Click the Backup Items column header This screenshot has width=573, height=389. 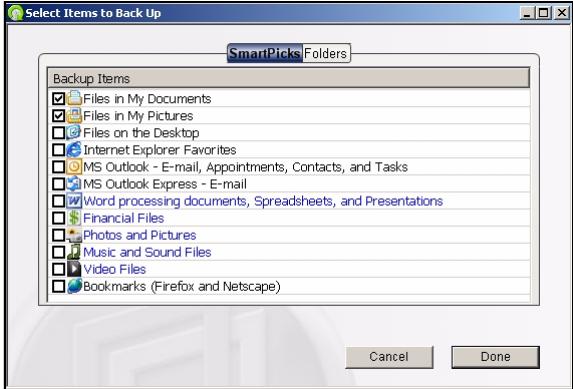click(289, 78)
